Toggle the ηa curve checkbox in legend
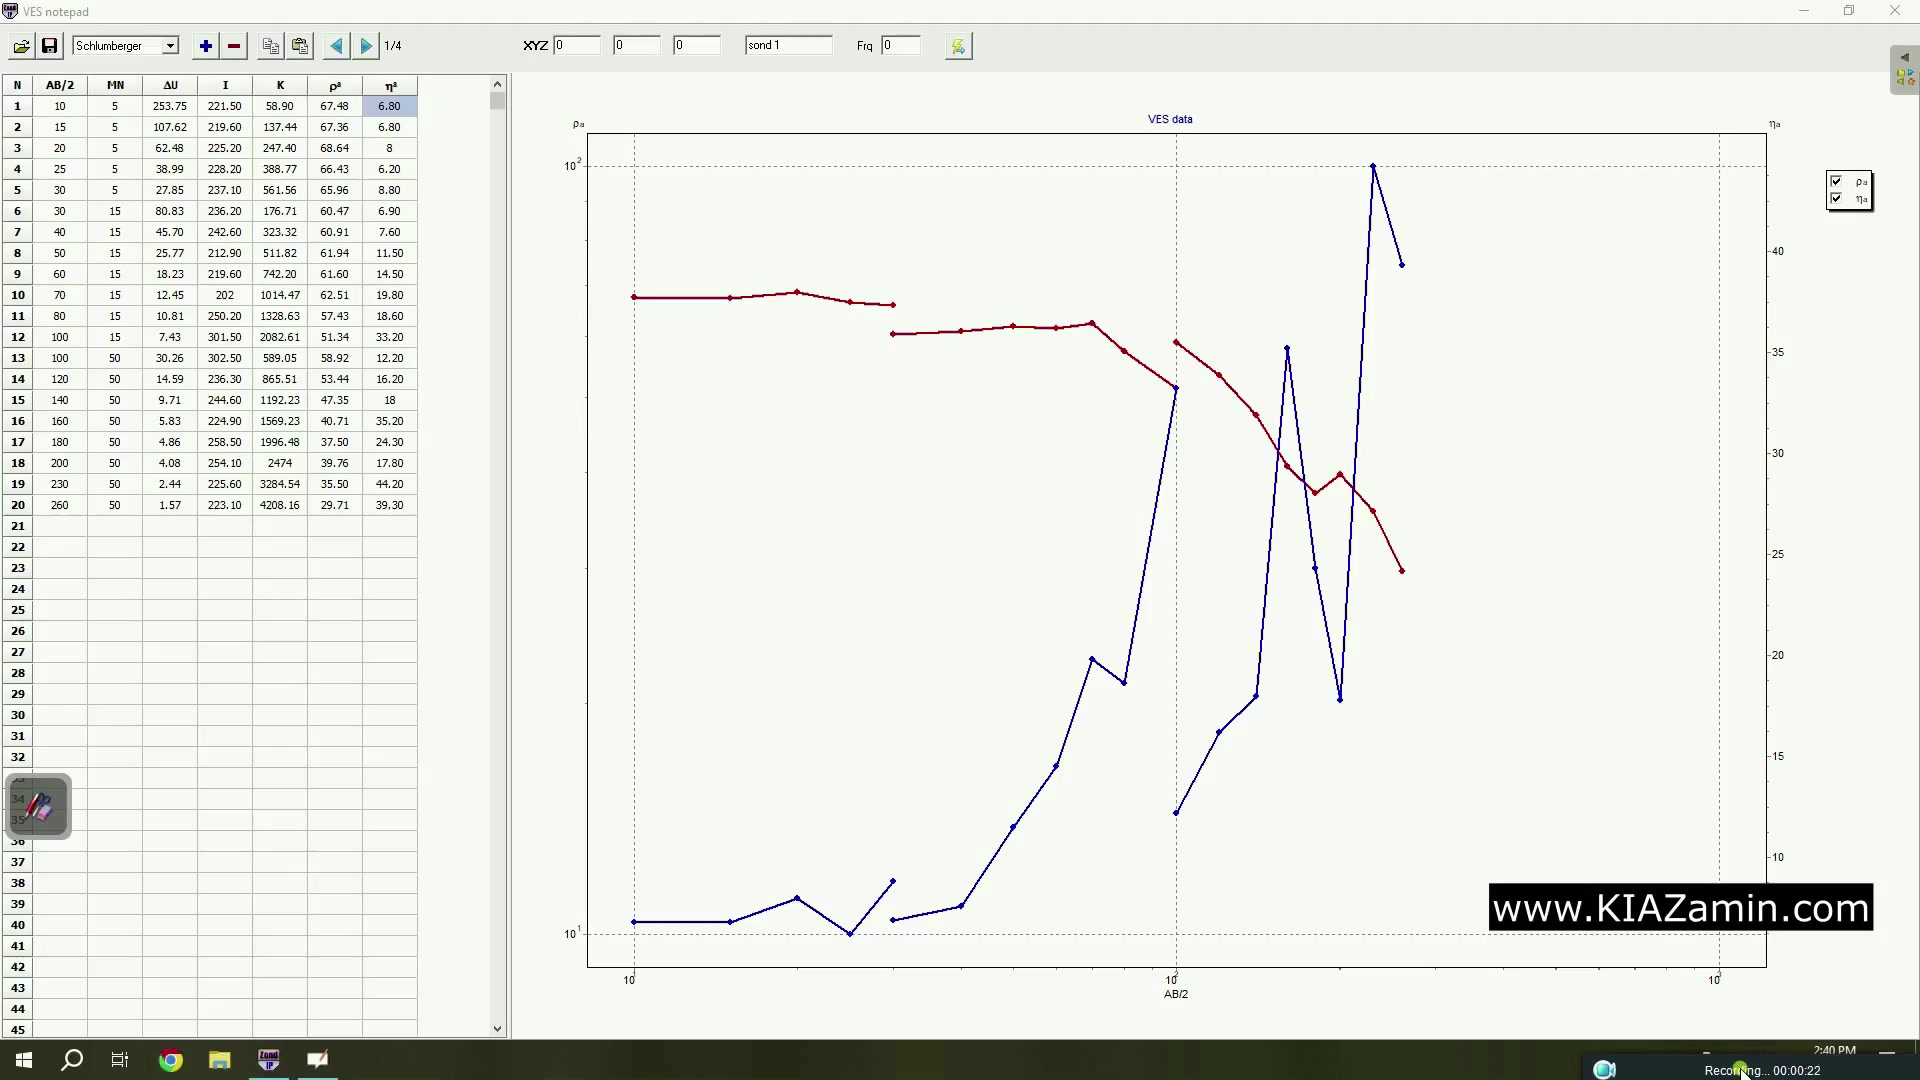Screen dimensions: 1920x1080 (x=1836, y=198)
